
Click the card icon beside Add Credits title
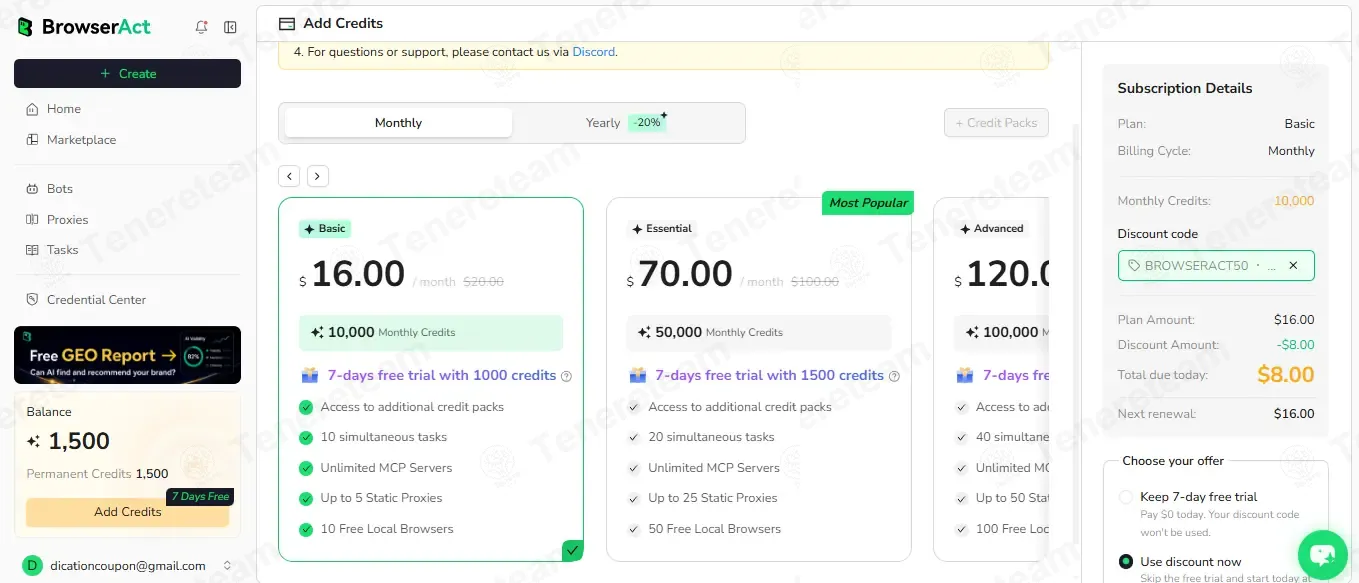[x=287, y=23]
